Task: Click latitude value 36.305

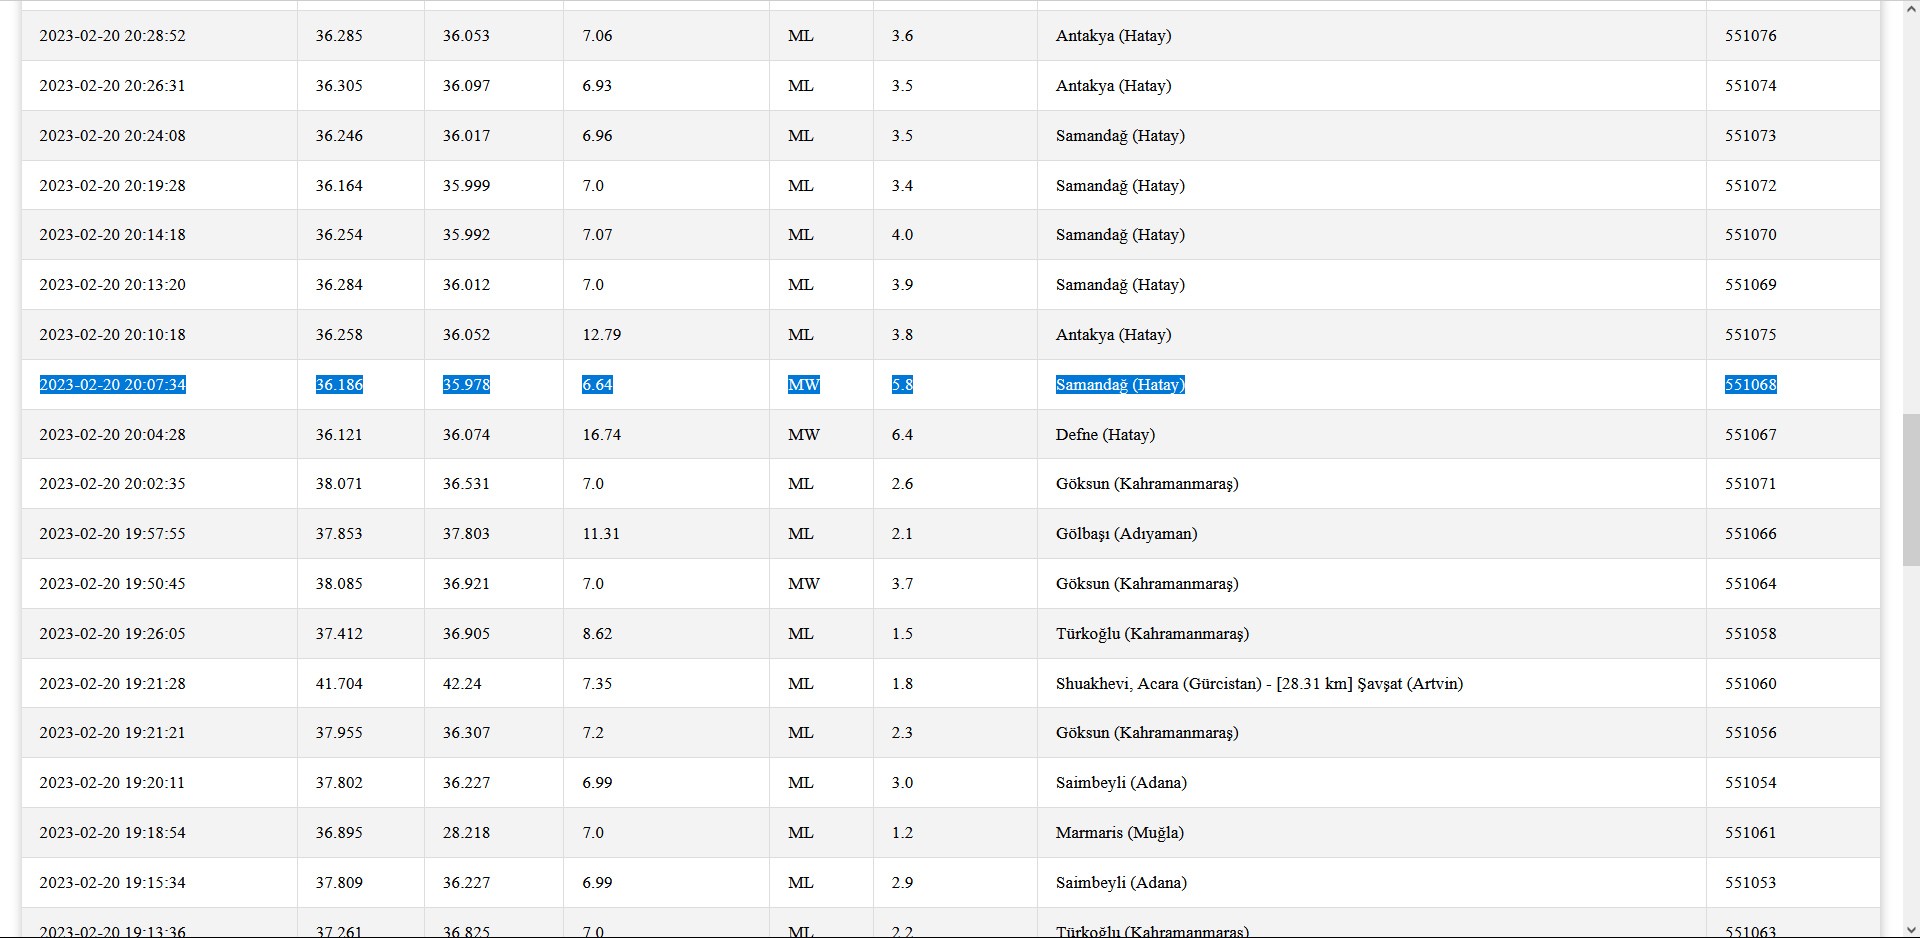Action: 339,86
